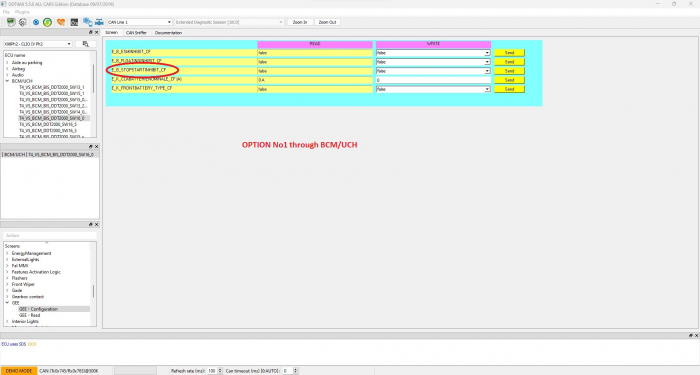Click the gear scan toolbar icon
Viewport: 700px width, 375px height.
(23, 22)
